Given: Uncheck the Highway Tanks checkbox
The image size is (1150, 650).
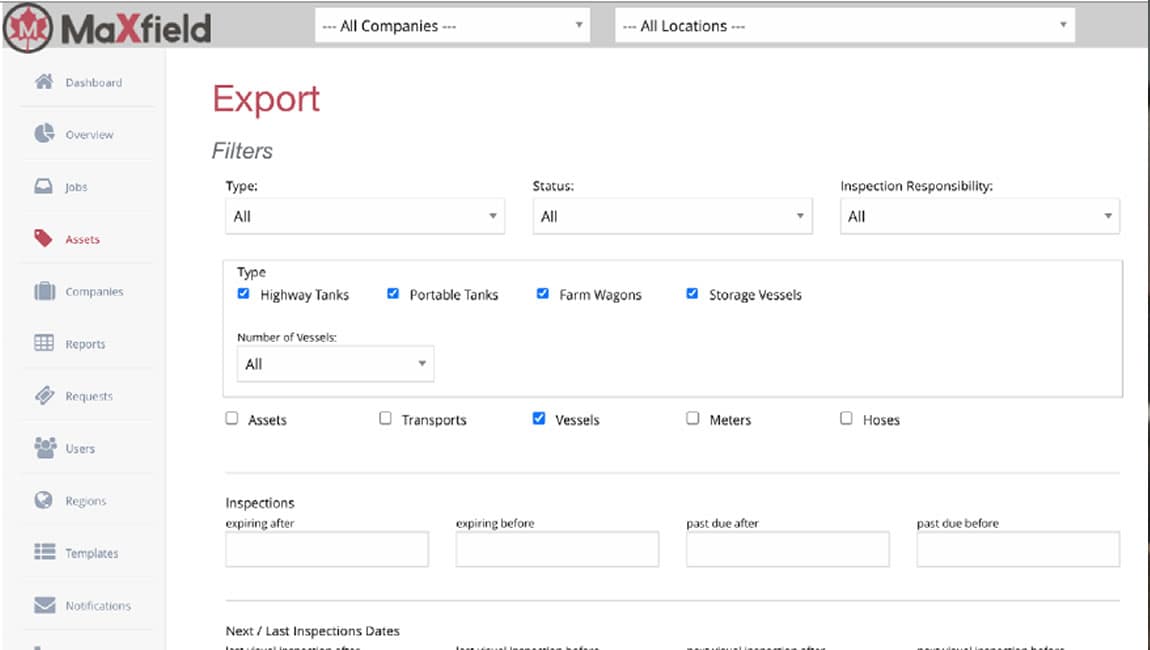Looking at the screenshot, I should pyautogui.click(x=243, y=294).
